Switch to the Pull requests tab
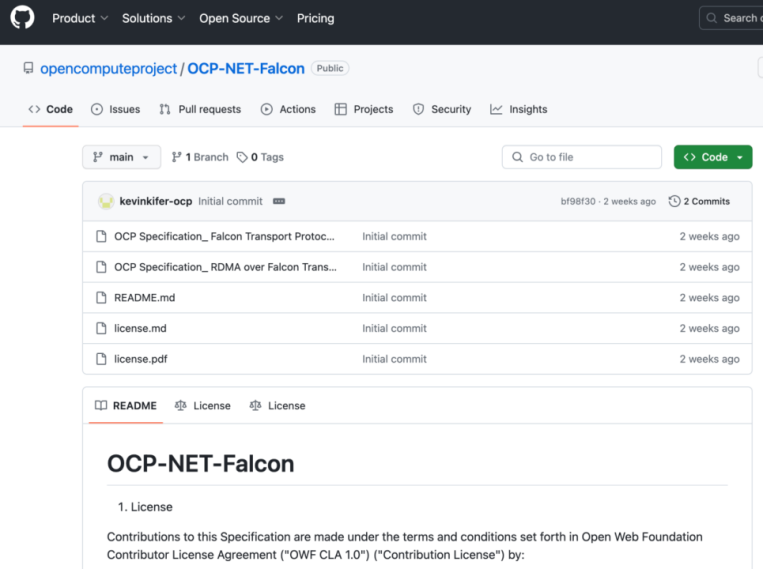The width and height of the screenshot is (763, 569). 200,109
